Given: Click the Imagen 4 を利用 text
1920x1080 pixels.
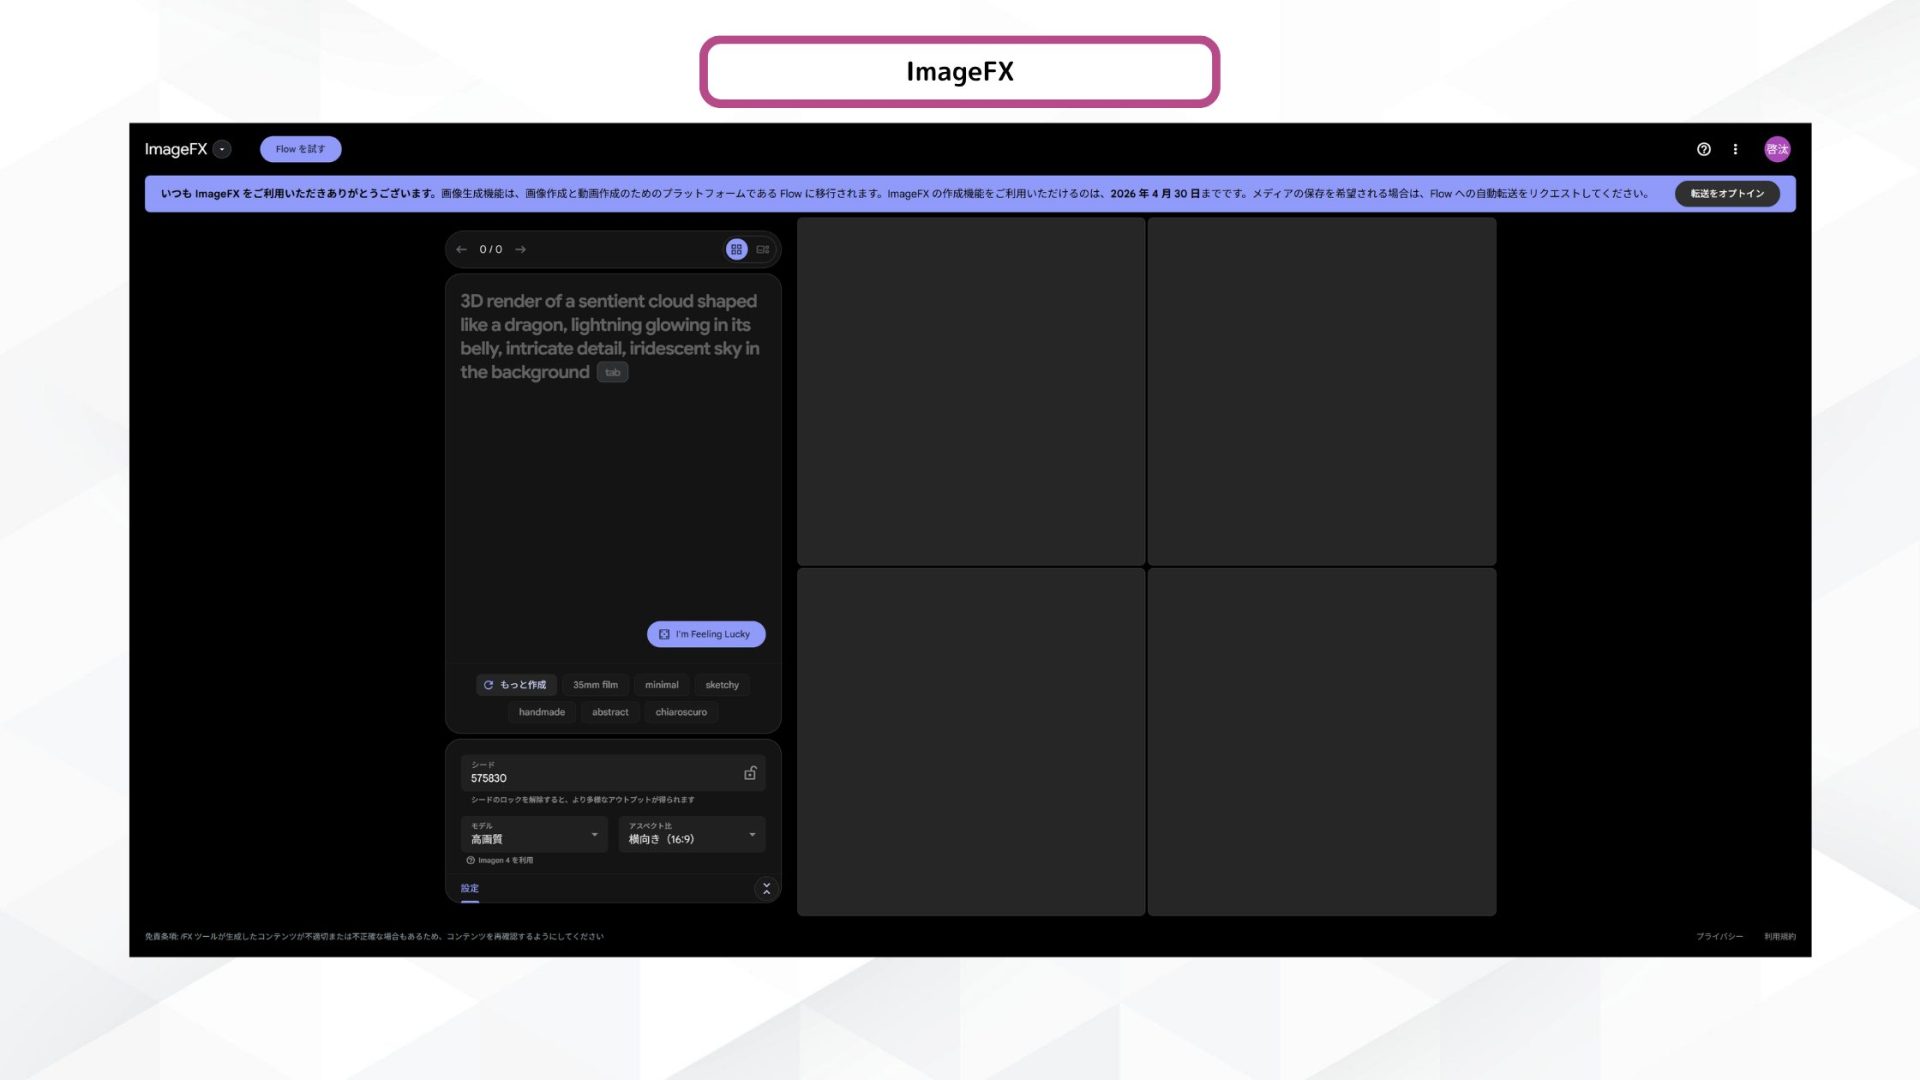Looking at the screenshot, I should click(x=505, y=860).
